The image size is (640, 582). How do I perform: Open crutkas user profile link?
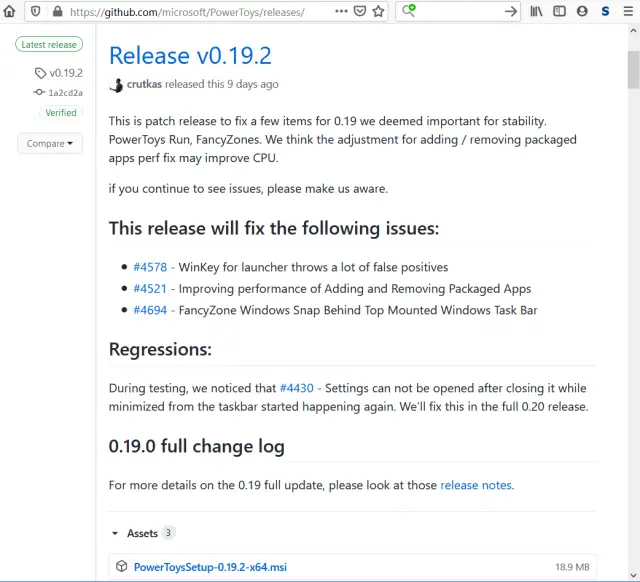(x=144, y=84)
